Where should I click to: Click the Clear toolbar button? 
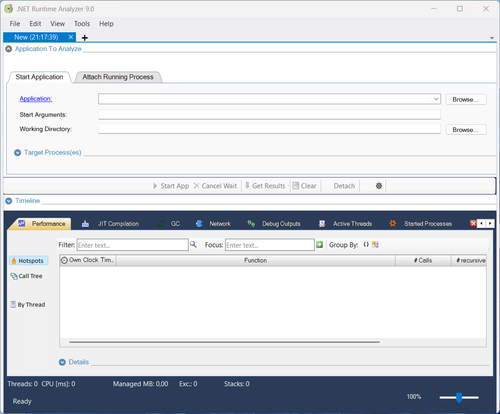point(304,186)
